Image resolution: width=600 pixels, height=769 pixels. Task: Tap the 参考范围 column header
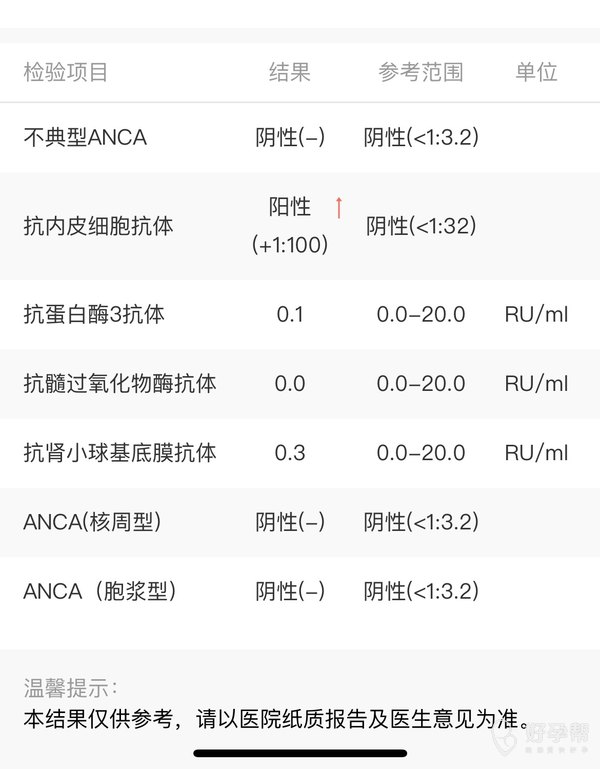click(x=421, y=72)
